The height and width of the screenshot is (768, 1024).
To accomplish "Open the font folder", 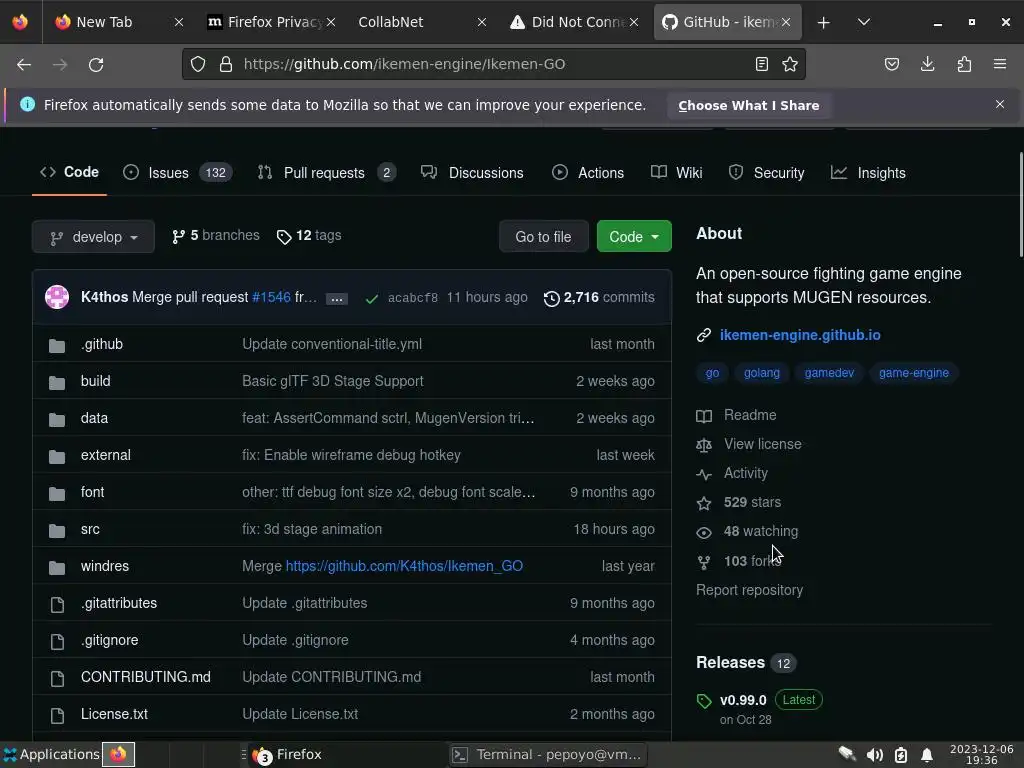I will point(93,492).
